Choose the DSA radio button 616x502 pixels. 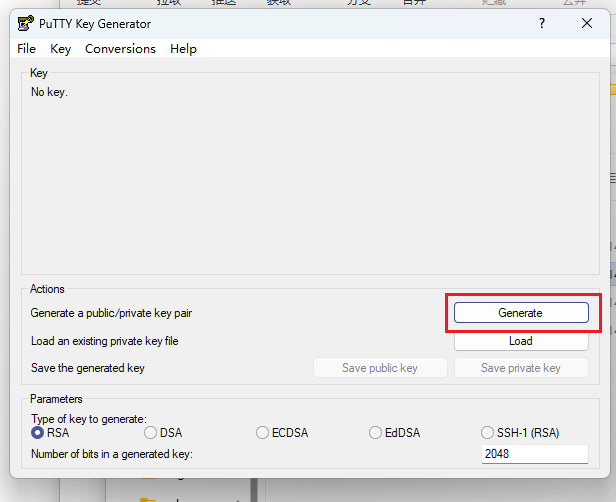151,433
